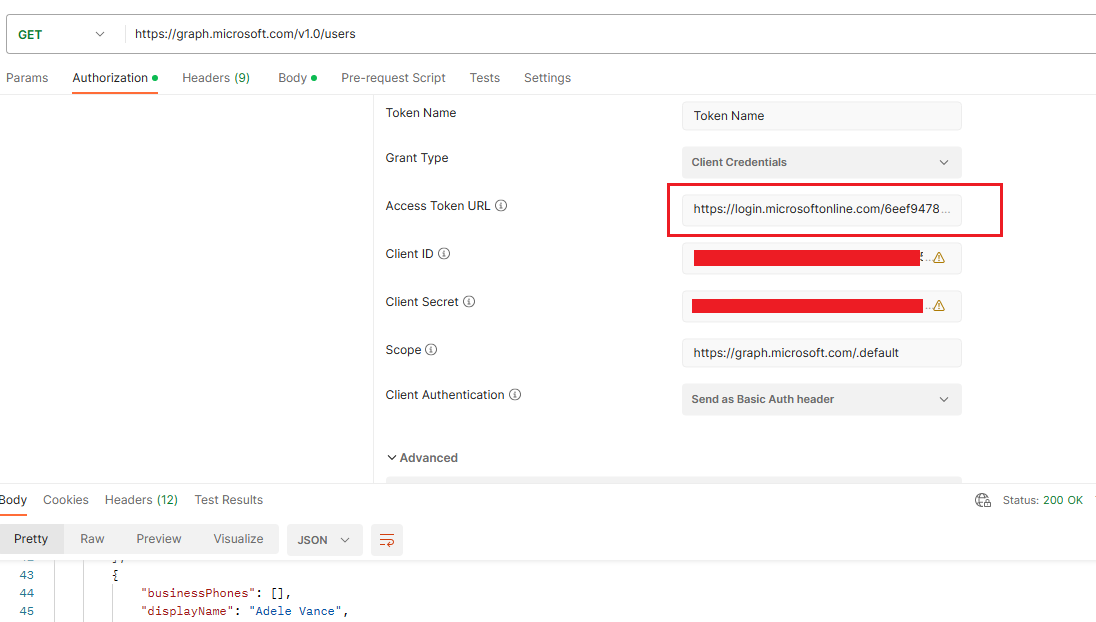Screen dimensions: 1096x622
Task: Click the Access Token URL info icon
Action: [501, 205]
